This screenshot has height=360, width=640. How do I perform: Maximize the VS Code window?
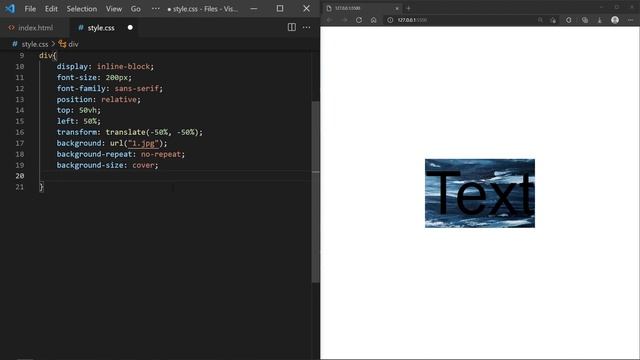280,9
